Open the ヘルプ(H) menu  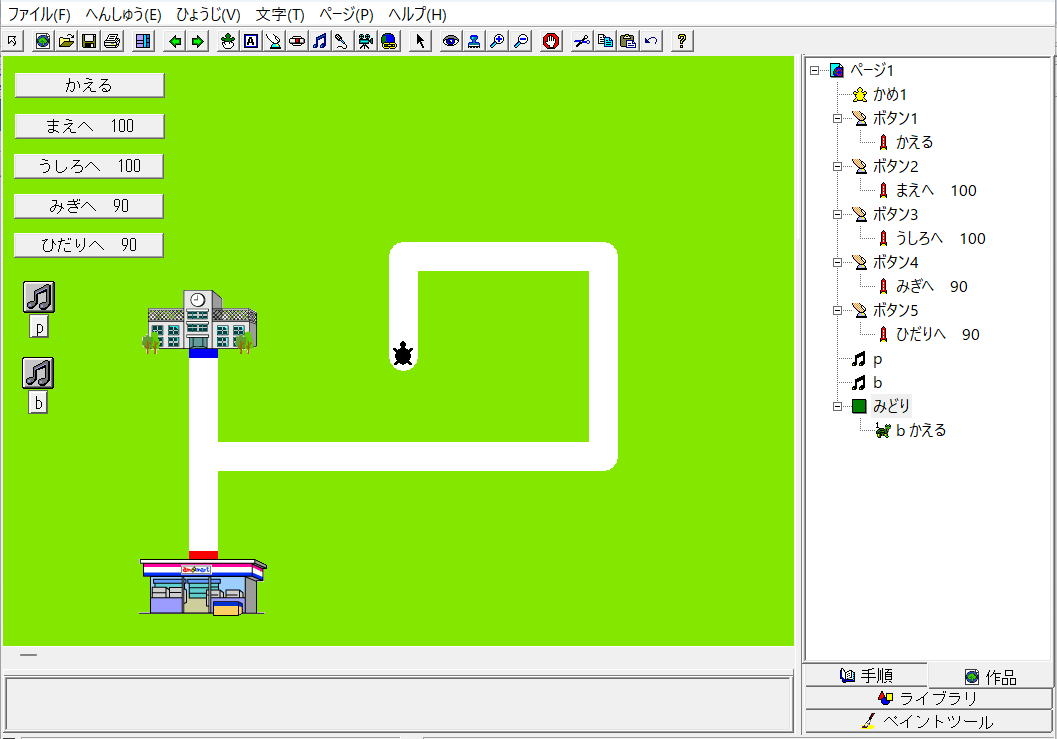[x=417, y=14]
